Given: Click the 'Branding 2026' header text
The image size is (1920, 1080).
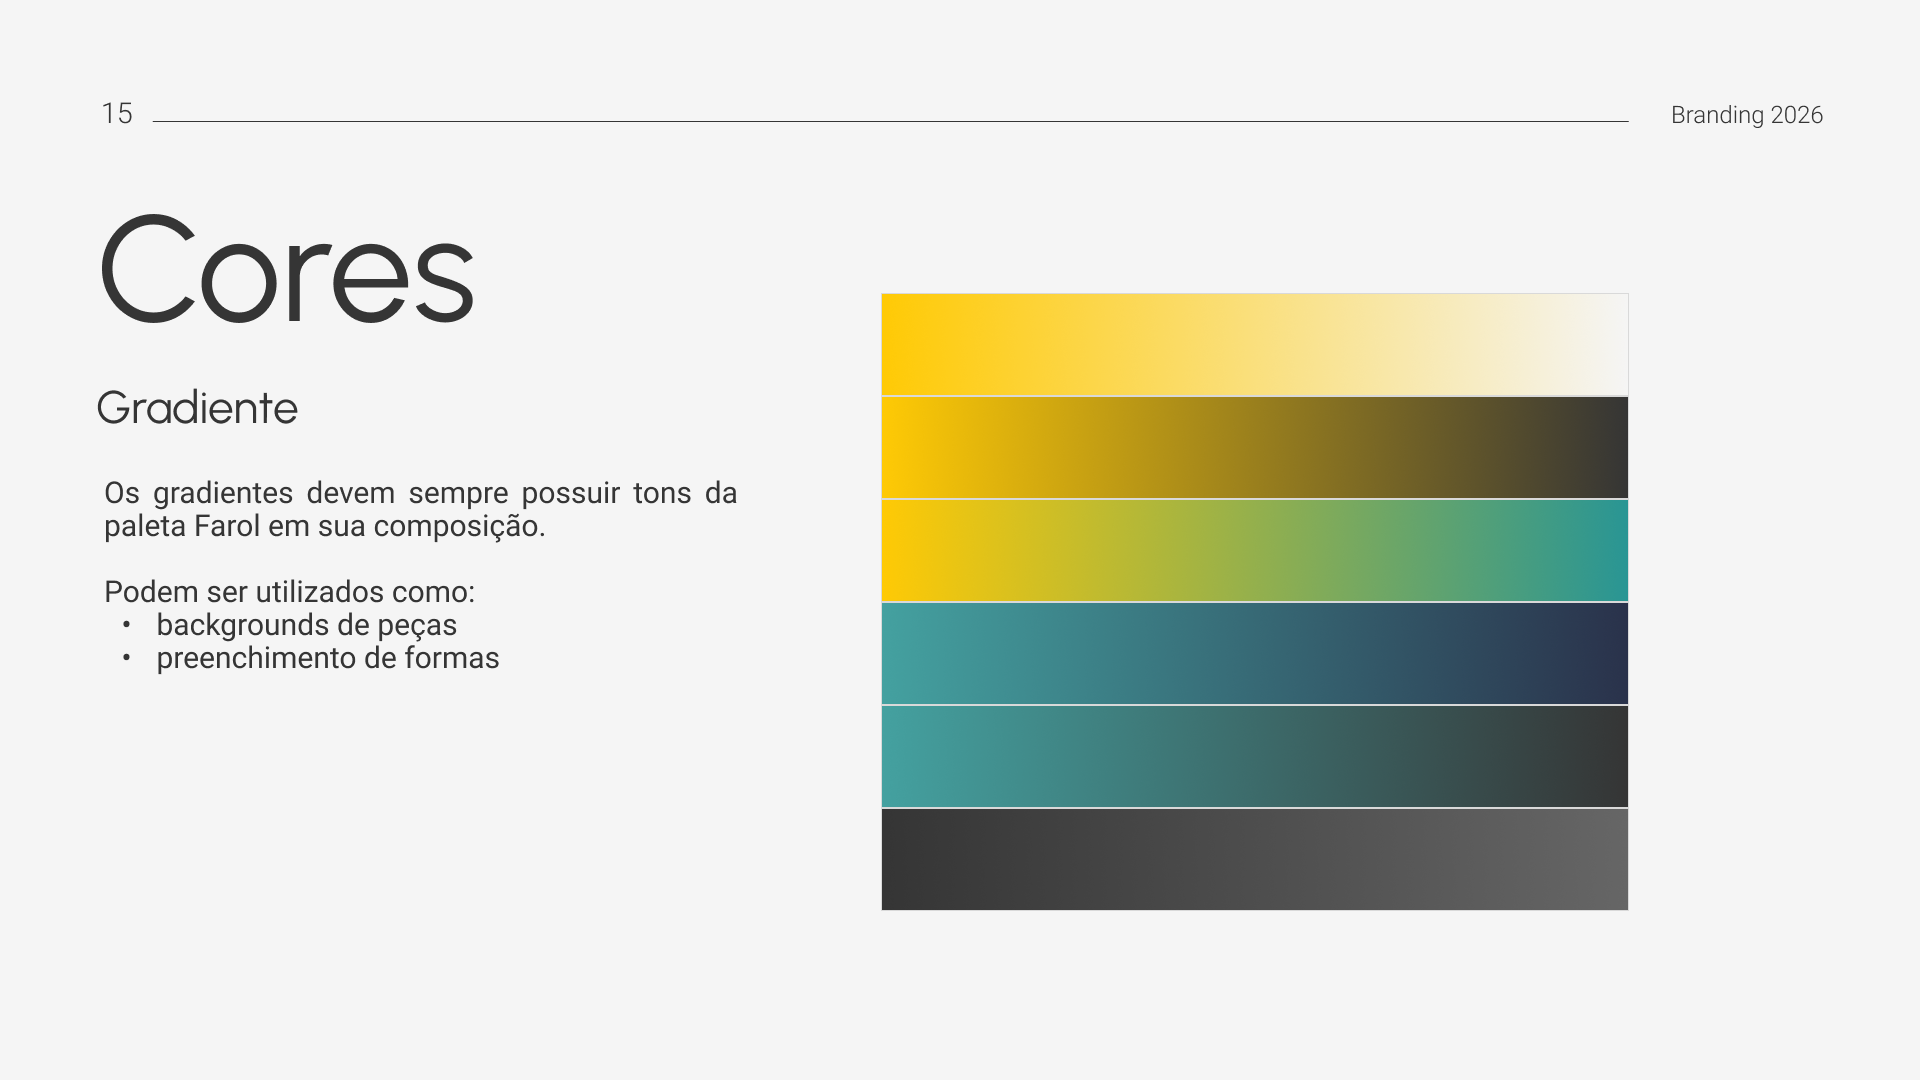Looking at the screenshot, I should (x=1747, y=115).
